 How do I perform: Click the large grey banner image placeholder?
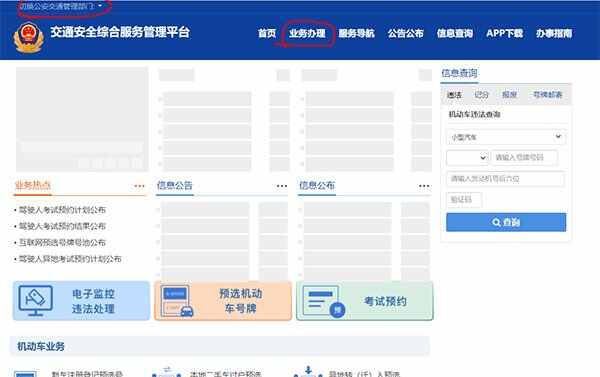click(x=82, y=119)
